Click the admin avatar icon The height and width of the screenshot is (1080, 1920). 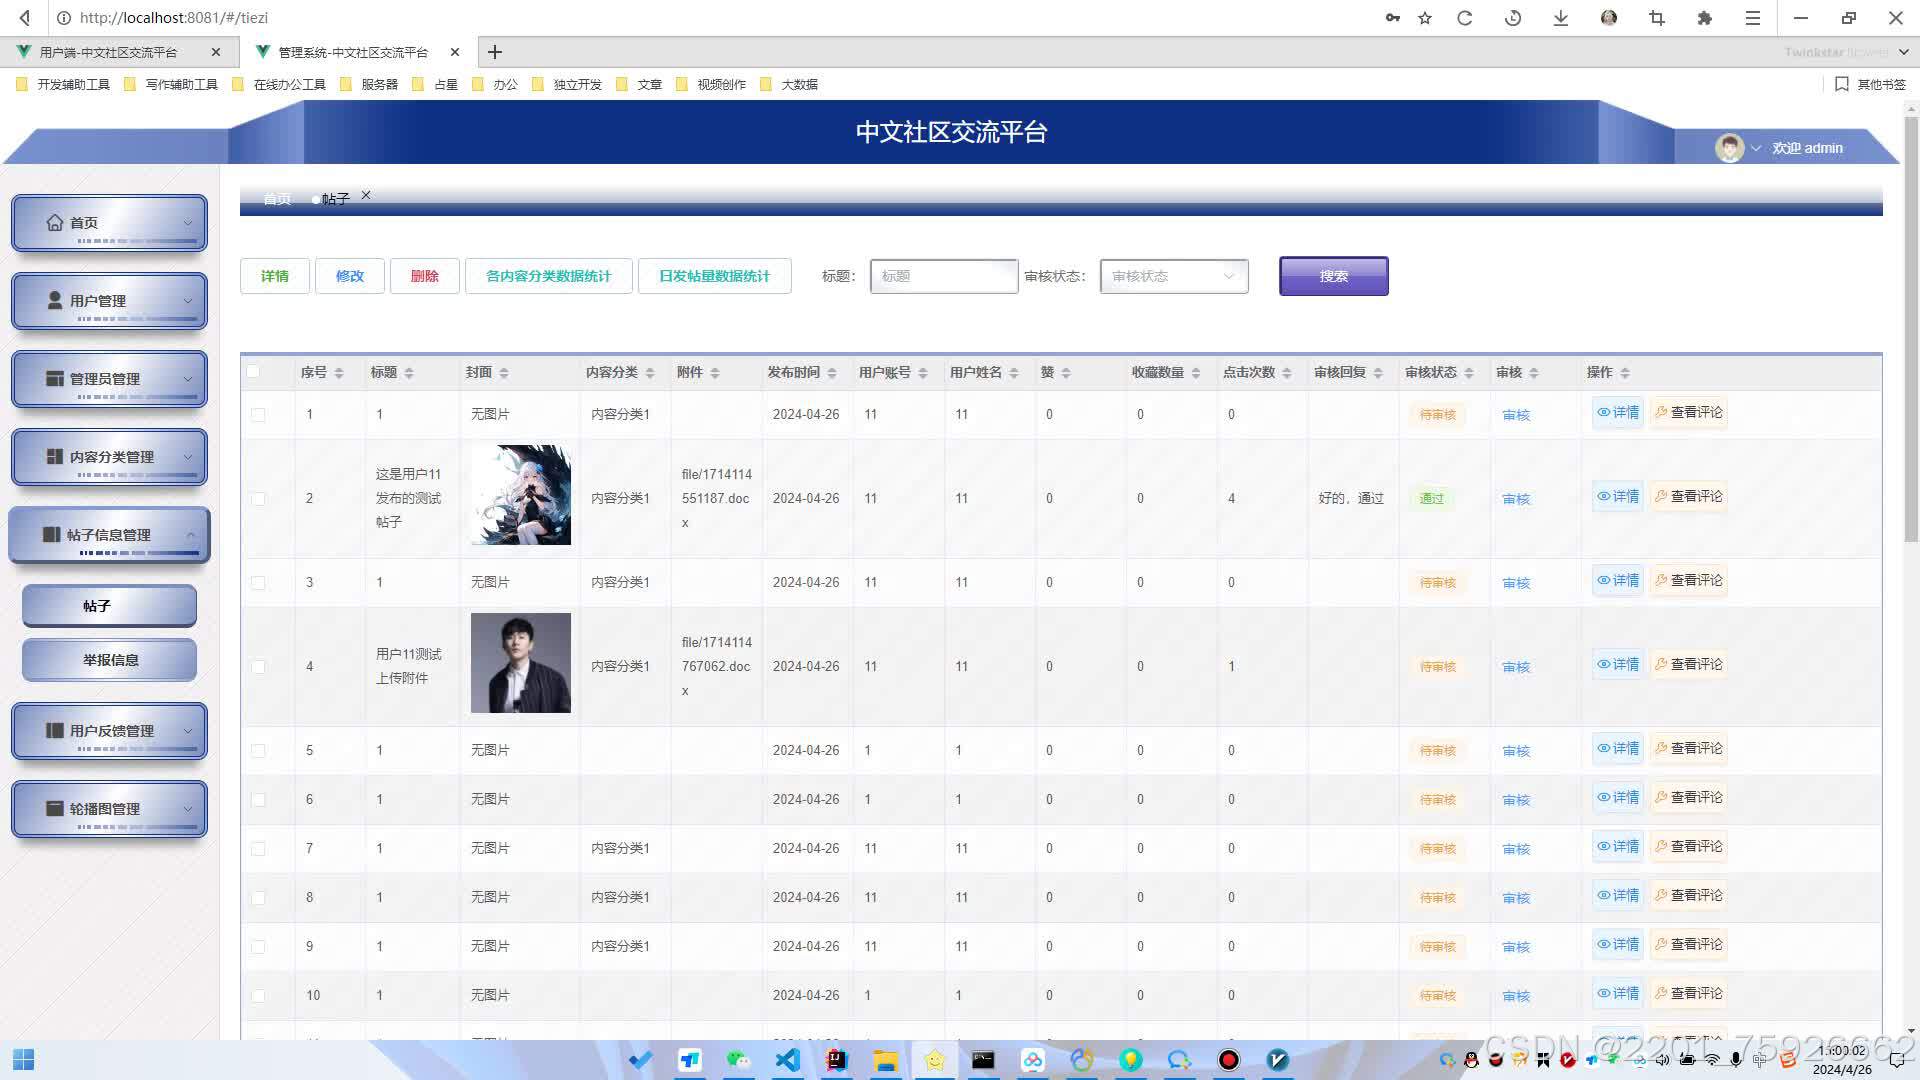click(x=1728, y=148)
